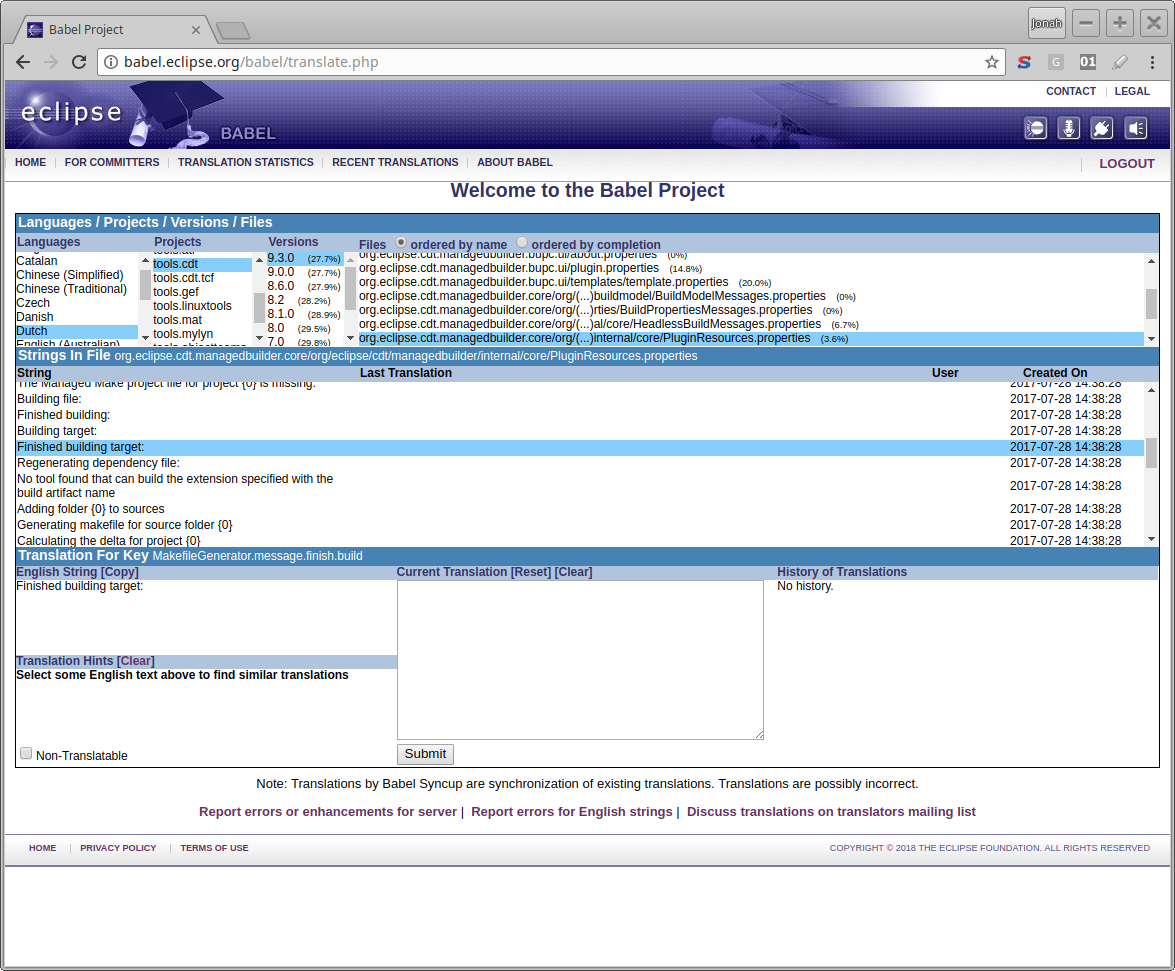Open the PRIVACY POLICY footer link
Image resolution: width=1175 pixels, height=971 pixels.
[x=118, y=848]
